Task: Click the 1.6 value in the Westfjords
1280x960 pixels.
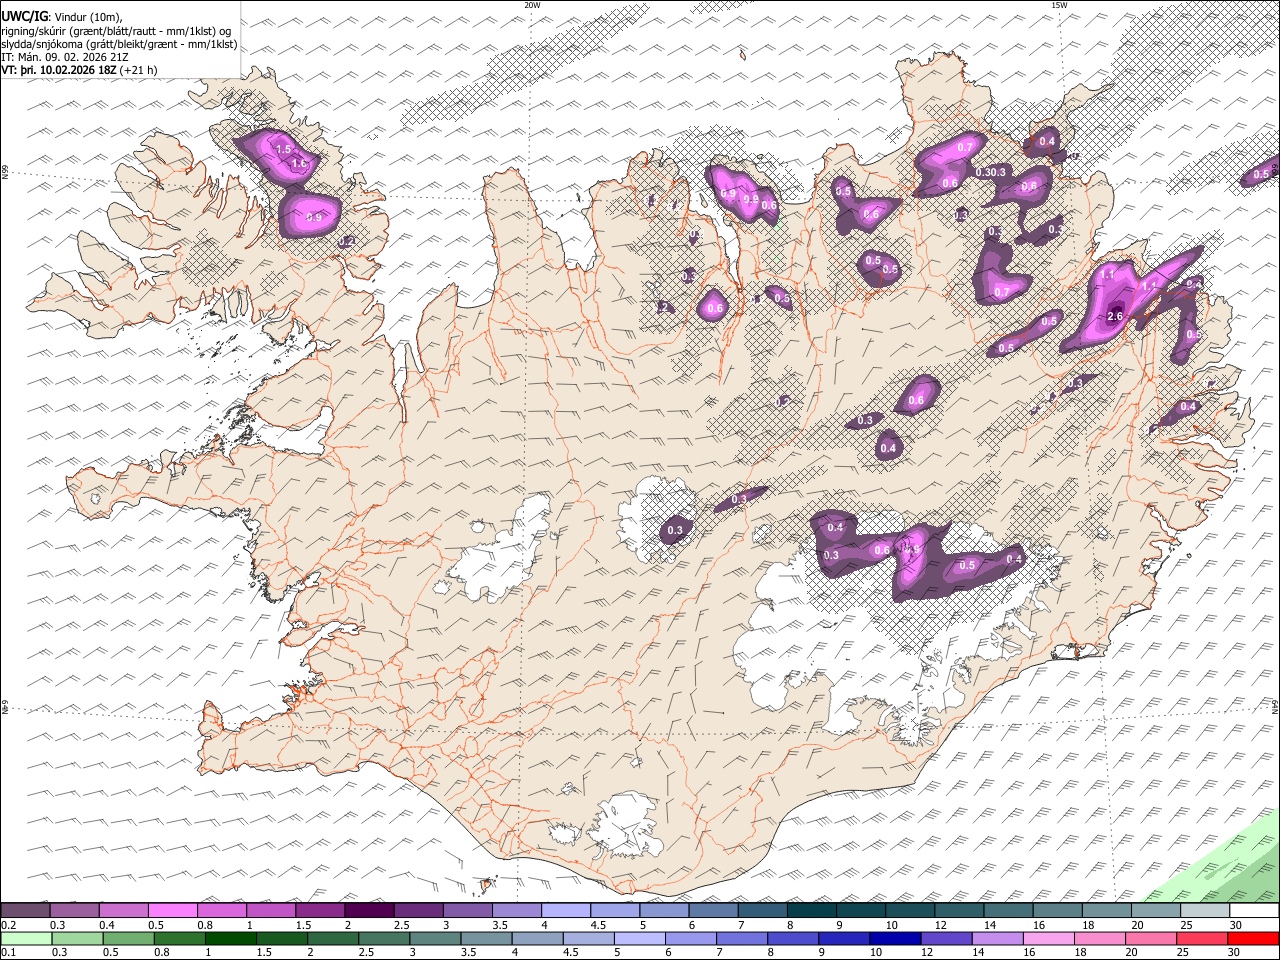Action: (x=298, y=163)
